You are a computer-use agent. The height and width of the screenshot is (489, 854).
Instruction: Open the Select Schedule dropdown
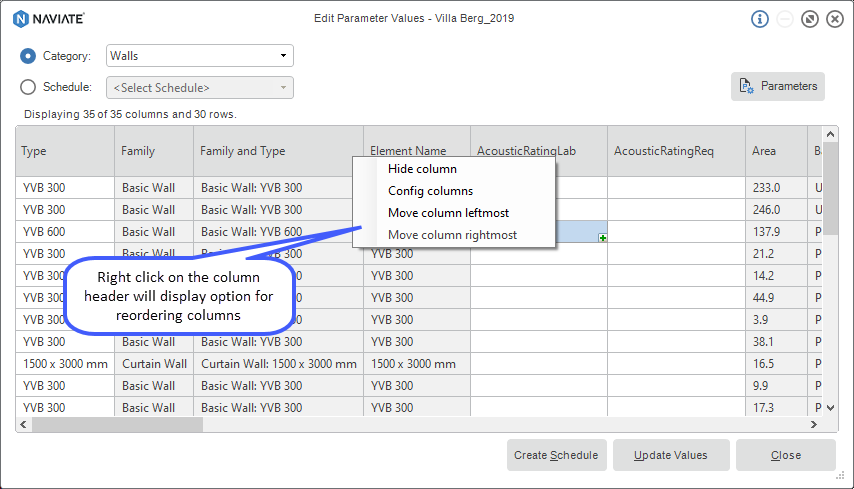pos(284,88)
